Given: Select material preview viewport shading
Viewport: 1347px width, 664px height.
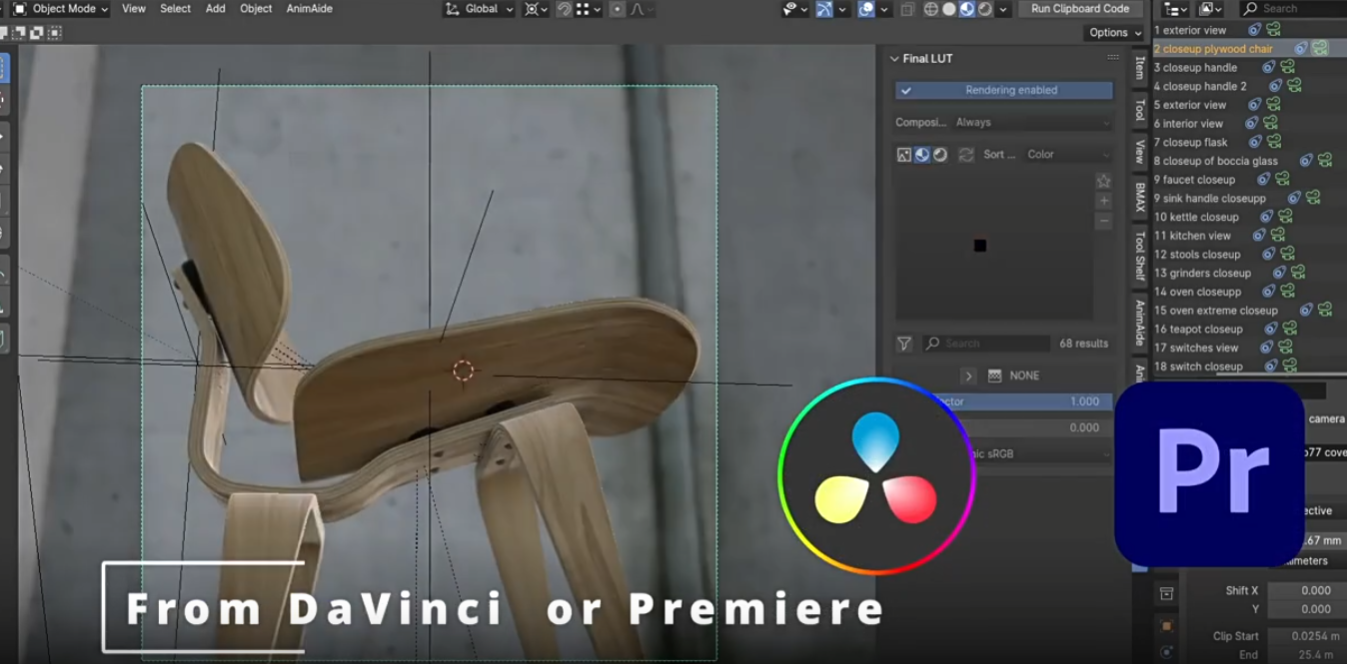Looking at the screenshot, I should 967,9.
